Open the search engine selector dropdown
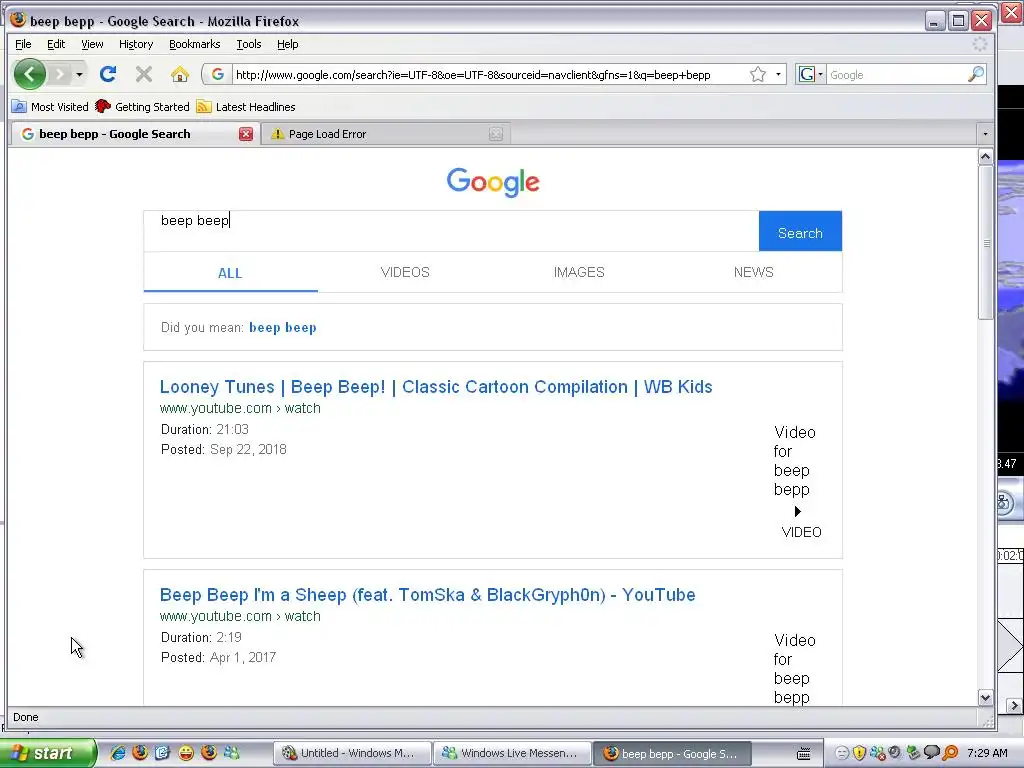The image size is (1024, 768). click(810, 74)
